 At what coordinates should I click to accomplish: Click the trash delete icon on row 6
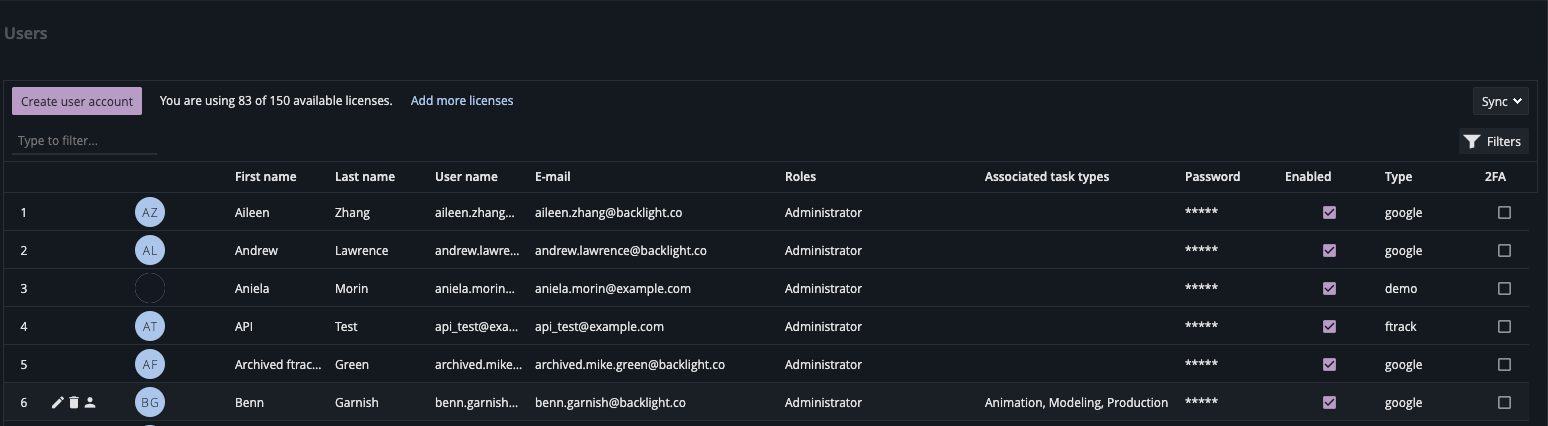[x=74, y=402]
